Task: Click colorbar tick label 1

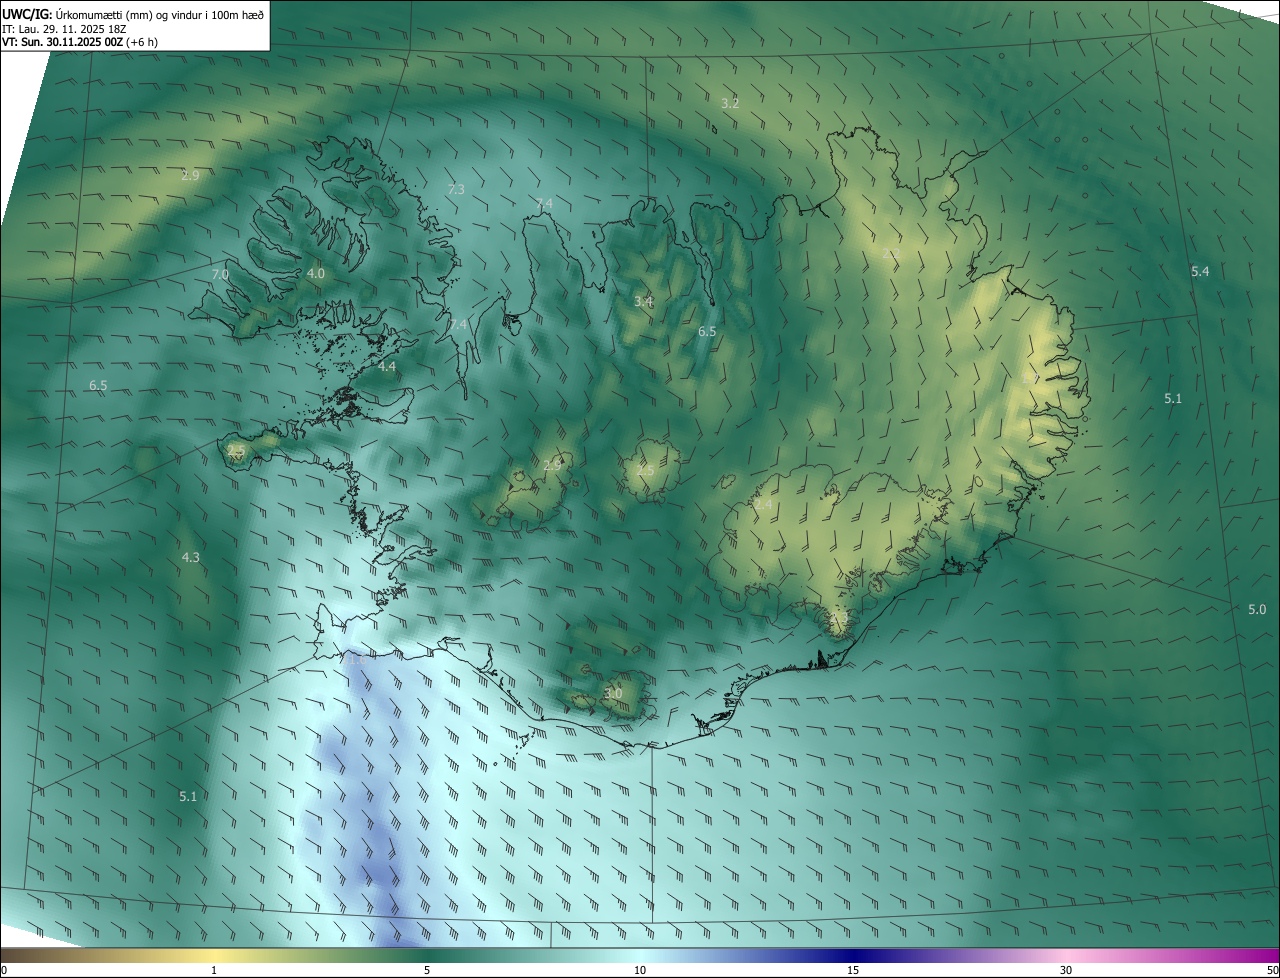Action: 214,970
